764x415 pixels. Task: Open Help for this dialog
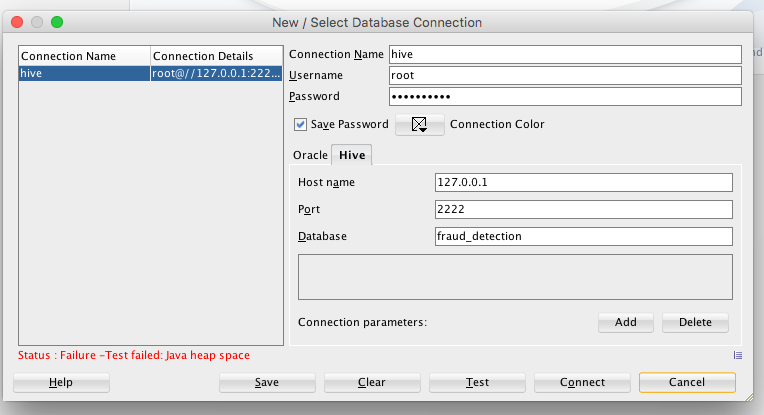(61, 382)
